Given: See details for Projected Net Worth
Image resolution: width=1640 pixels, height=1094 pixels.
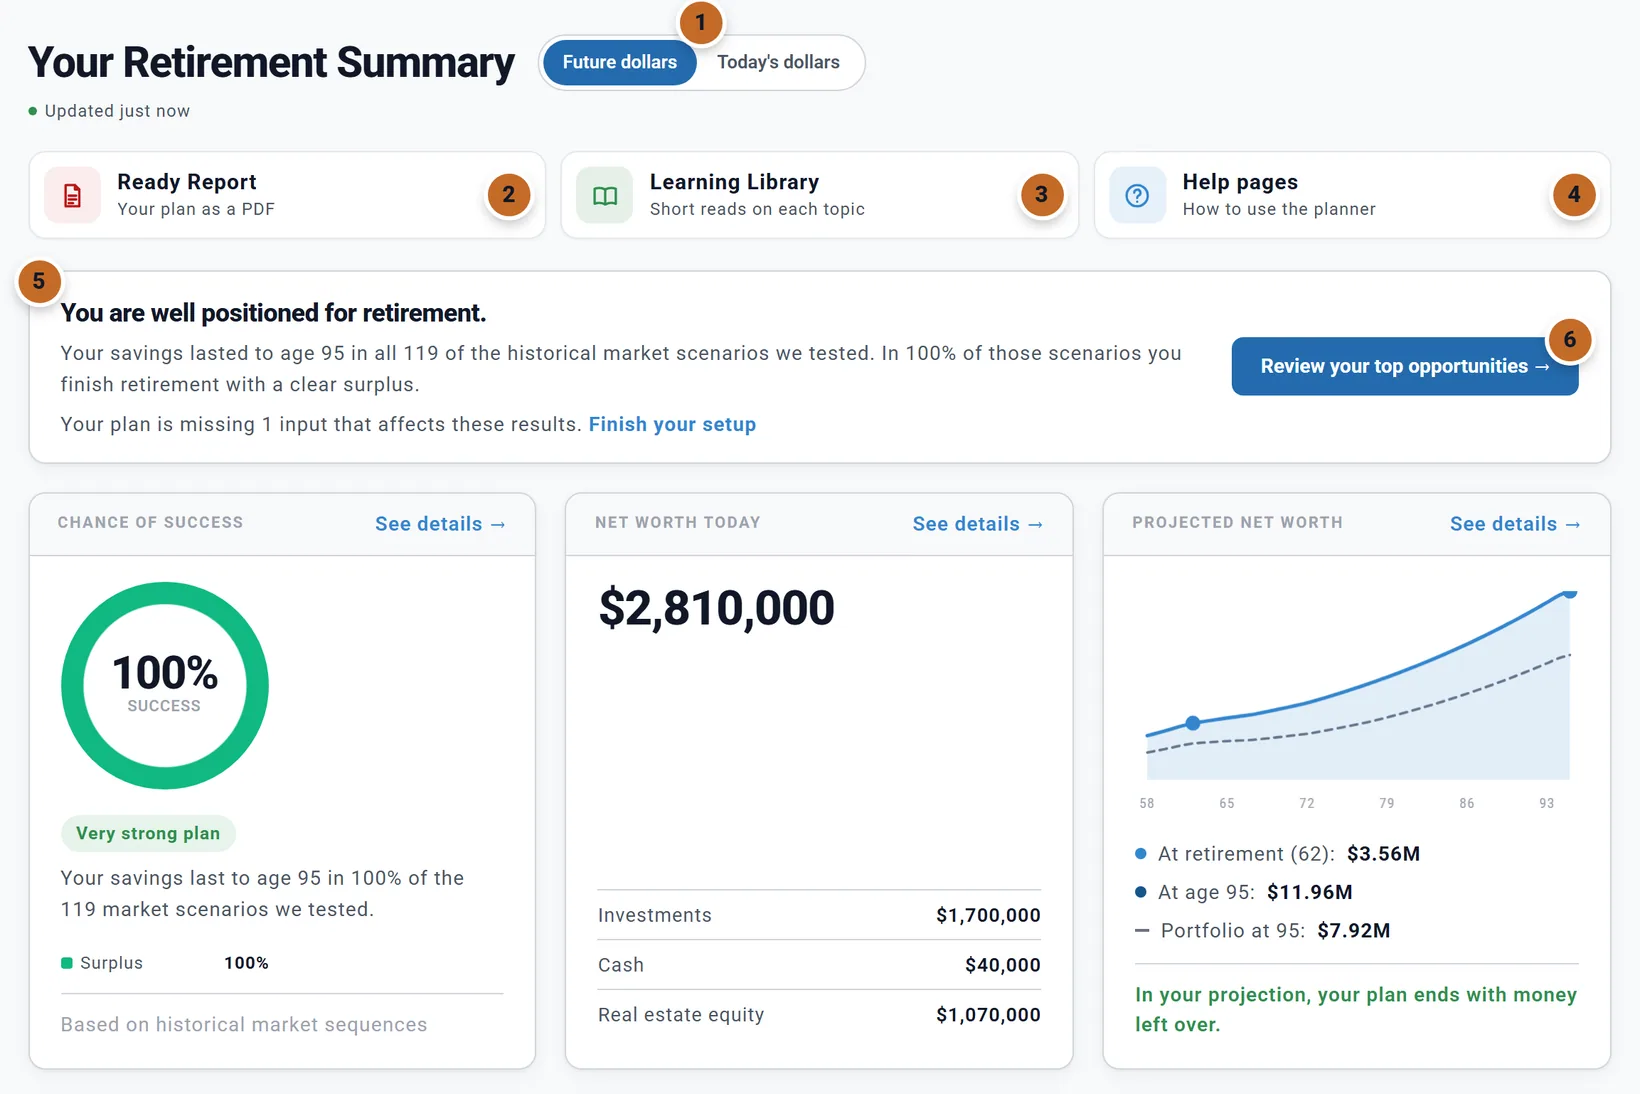Looking at the screenshot, I should pyautogui.click(x=1515, y=524).
